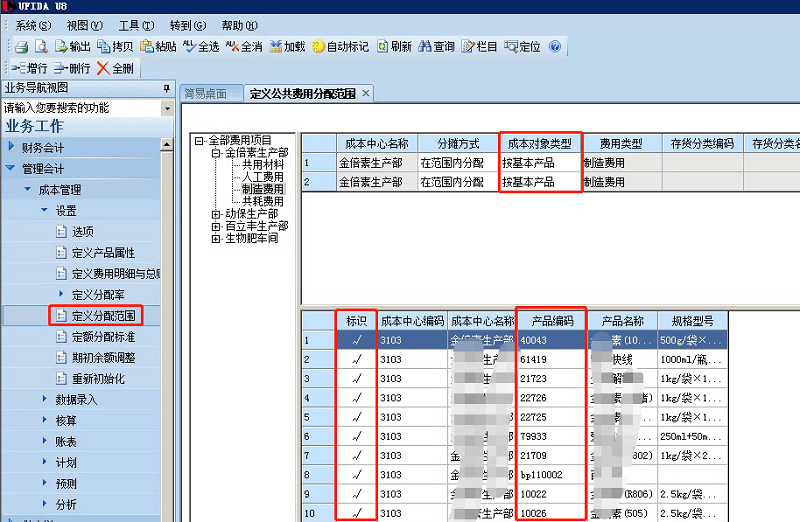Open 重新初始化 item
The width and height of the screenshot is (800, 522).
pyautogui.click(x=90, y=379)
